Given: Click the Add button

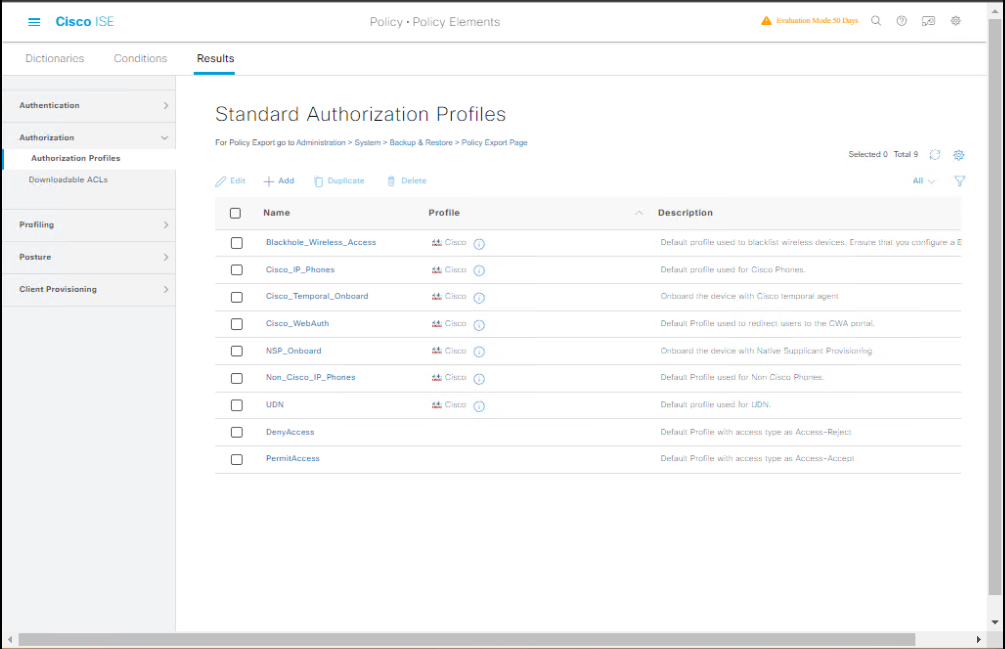Looking at the screenshot, I should coord(279,181).
